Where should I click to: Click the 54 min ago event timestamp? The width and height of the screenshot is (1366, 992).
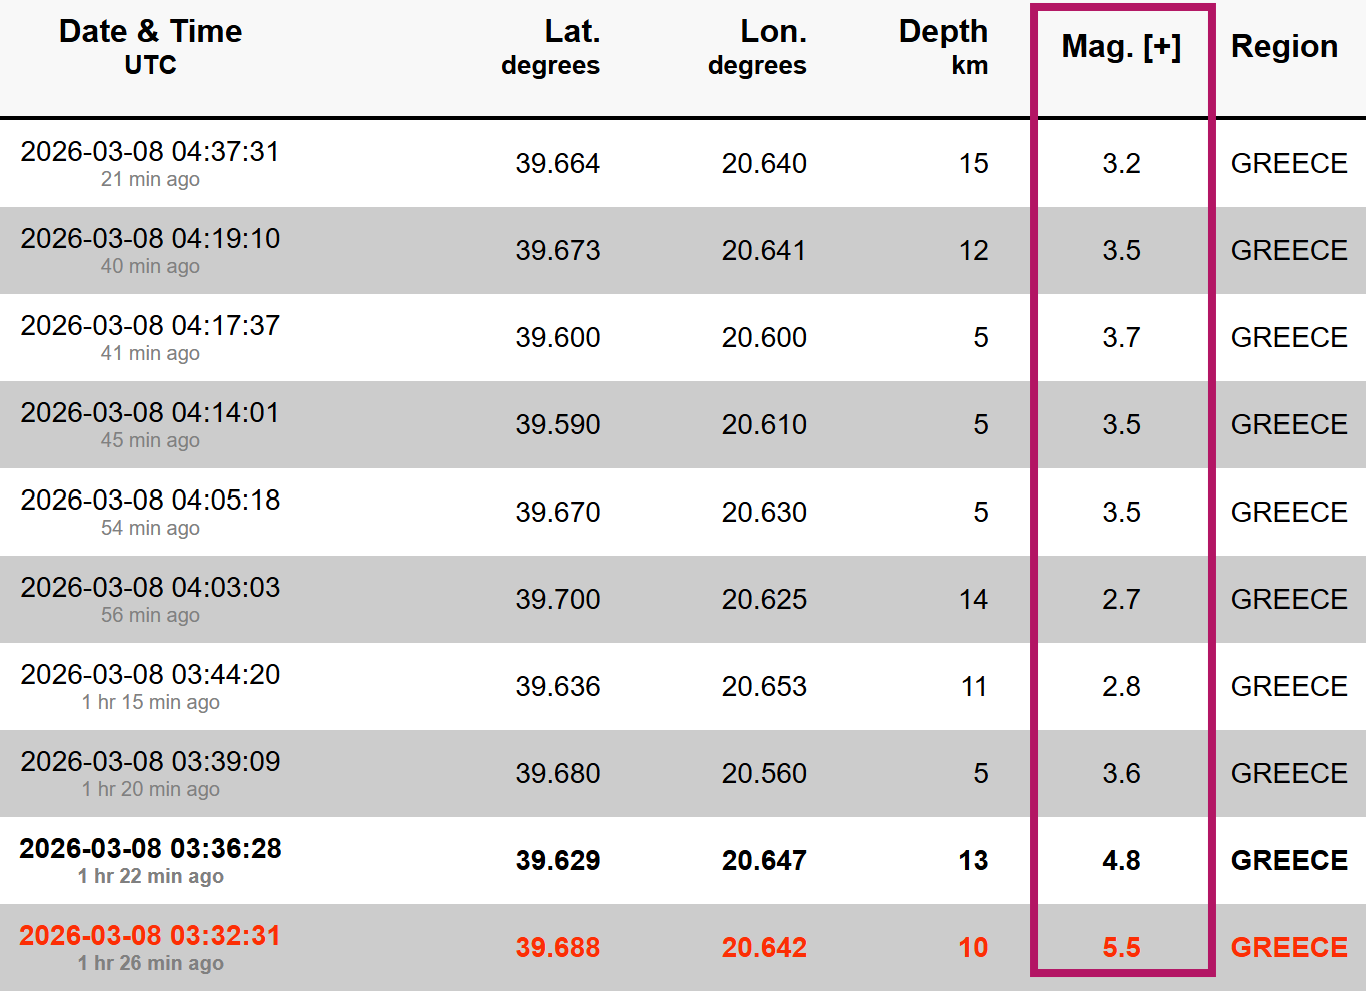pos(150,528)
